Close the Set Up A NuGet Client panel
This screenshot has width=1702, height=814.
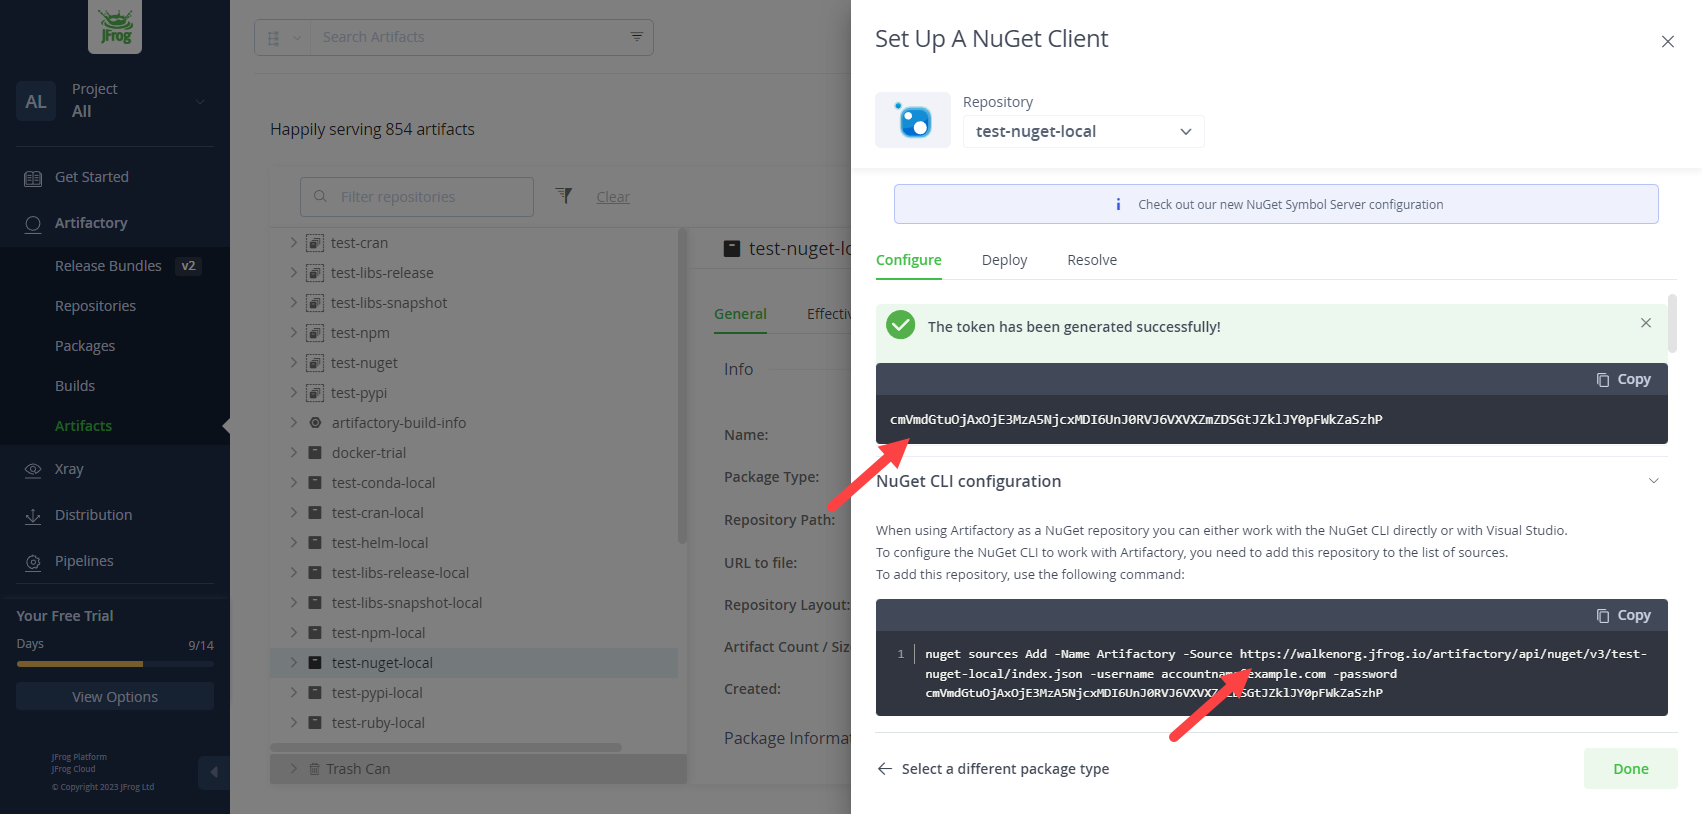point(1667,41)
